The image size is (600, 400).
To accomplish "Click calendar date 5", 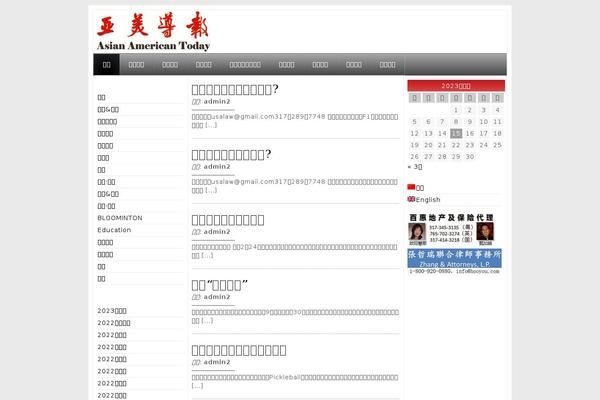I will tap(414, 122).
